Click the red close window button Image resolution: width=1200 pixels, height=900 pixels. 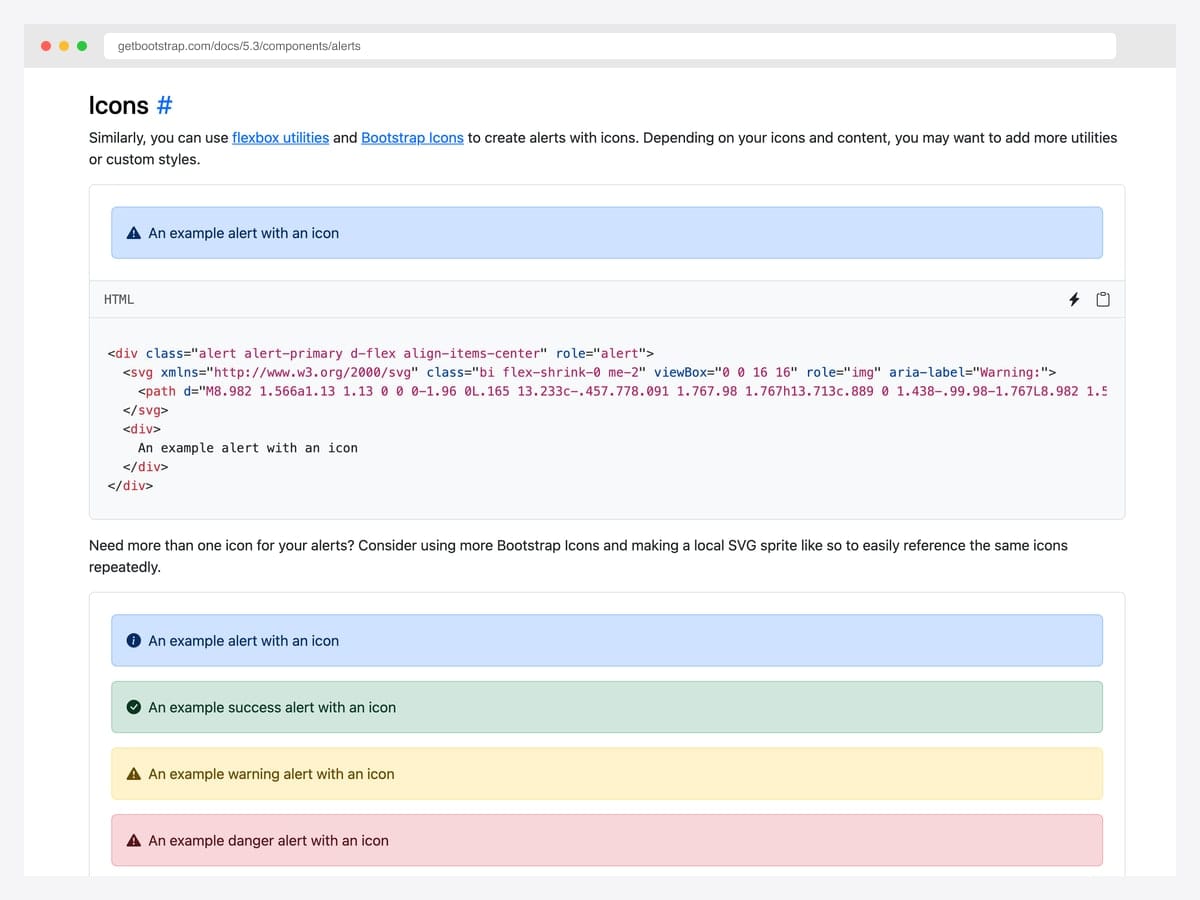(x=46, y=46)
